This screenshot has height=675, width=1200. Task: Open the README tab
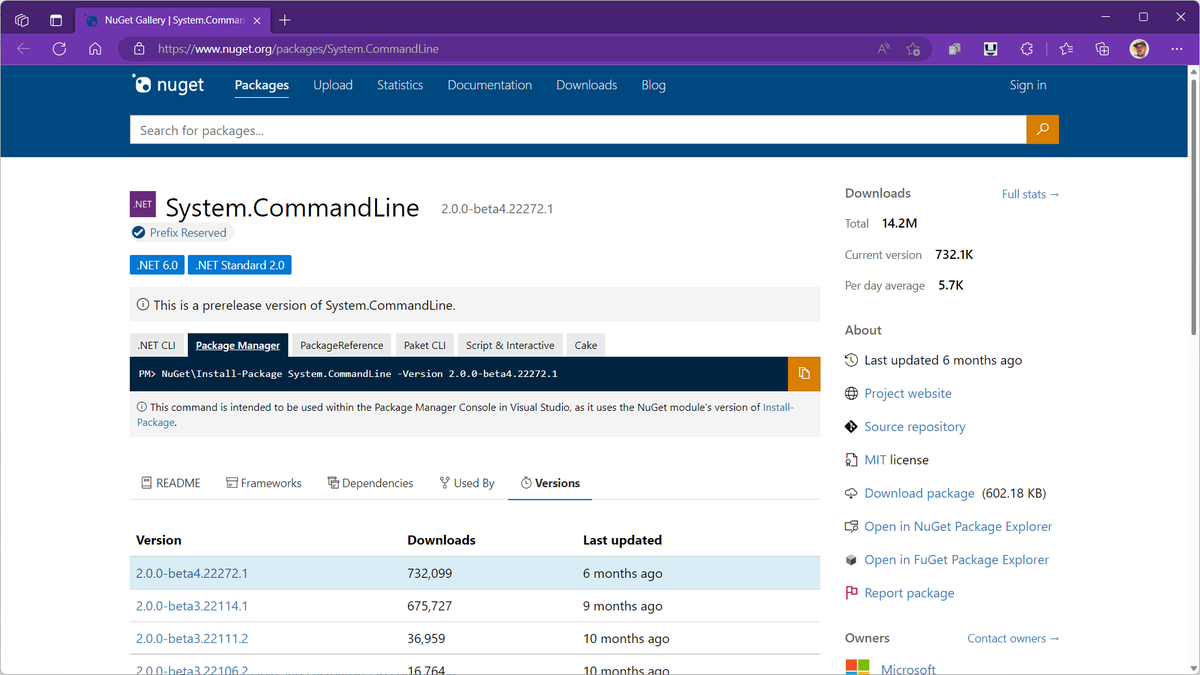(171, 483)
